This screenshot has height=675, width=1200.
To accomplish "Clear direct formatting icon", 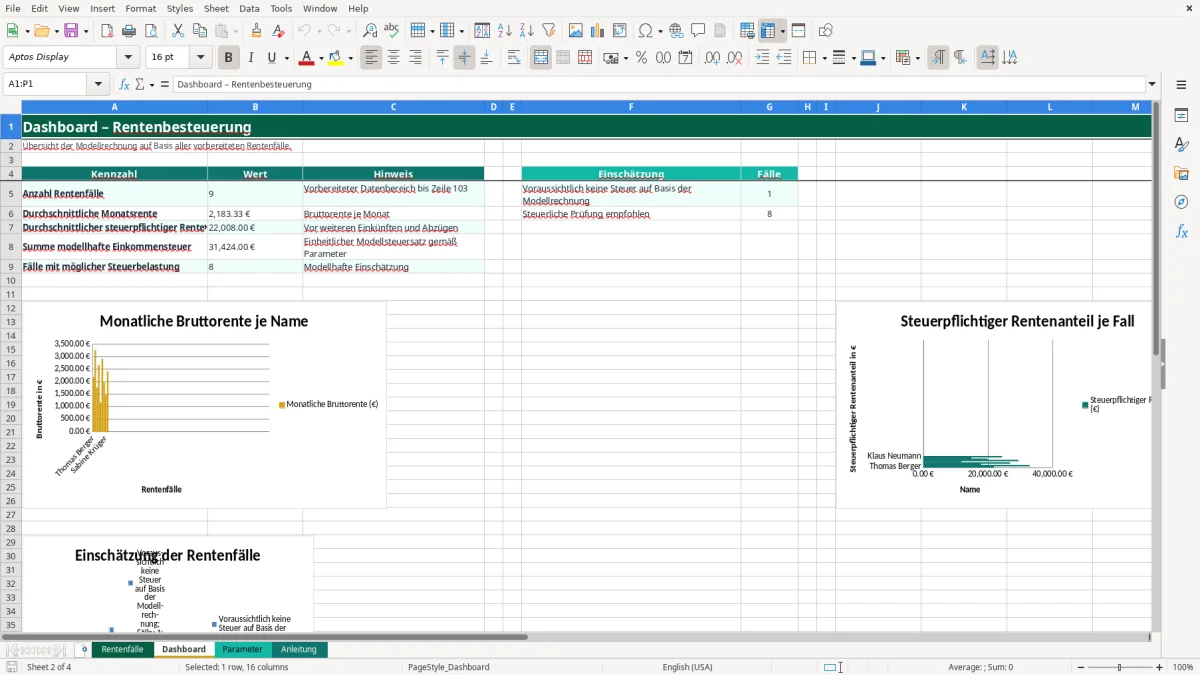I will (278, 31).
